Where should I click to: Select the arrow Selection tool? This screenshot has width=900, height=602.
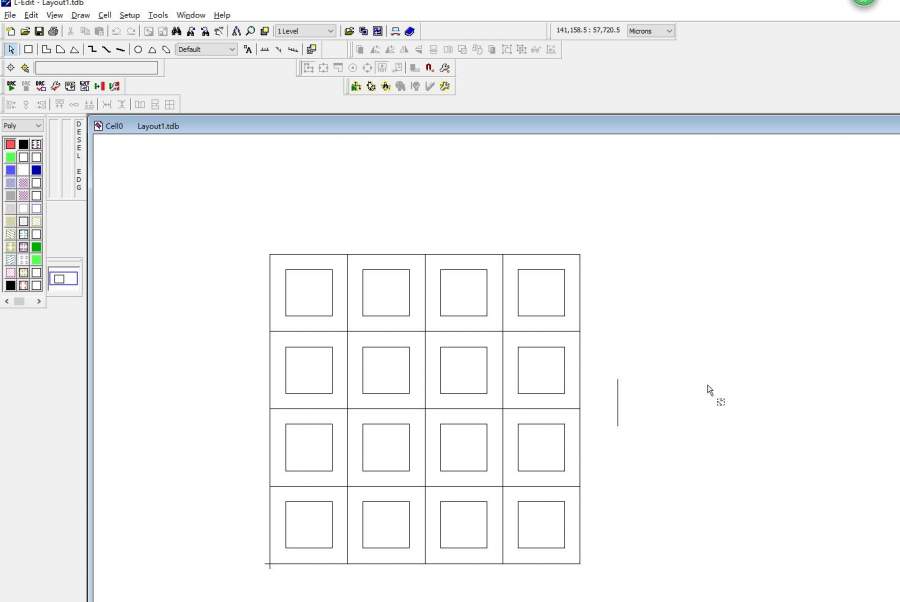(x=11, y=49)
